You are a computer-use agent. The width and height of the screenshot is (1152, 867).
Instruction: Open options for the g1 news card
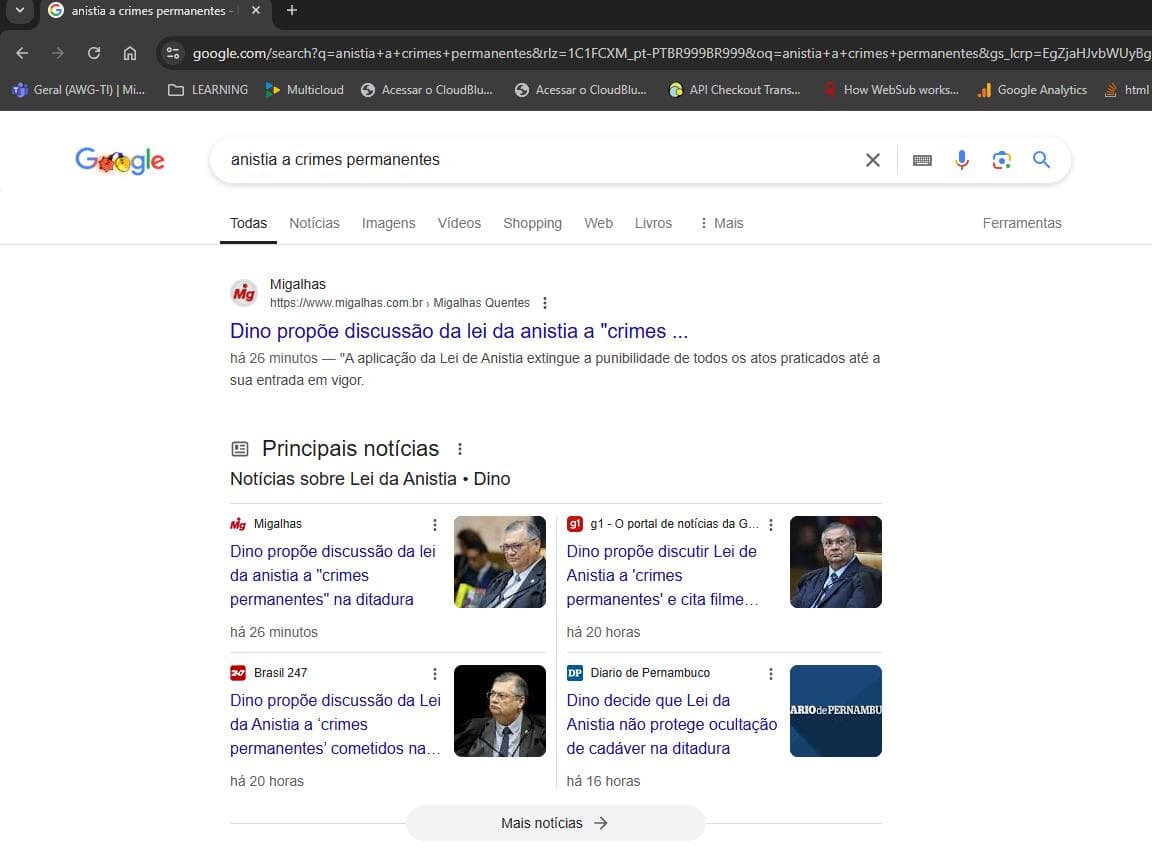coord(771,525)
